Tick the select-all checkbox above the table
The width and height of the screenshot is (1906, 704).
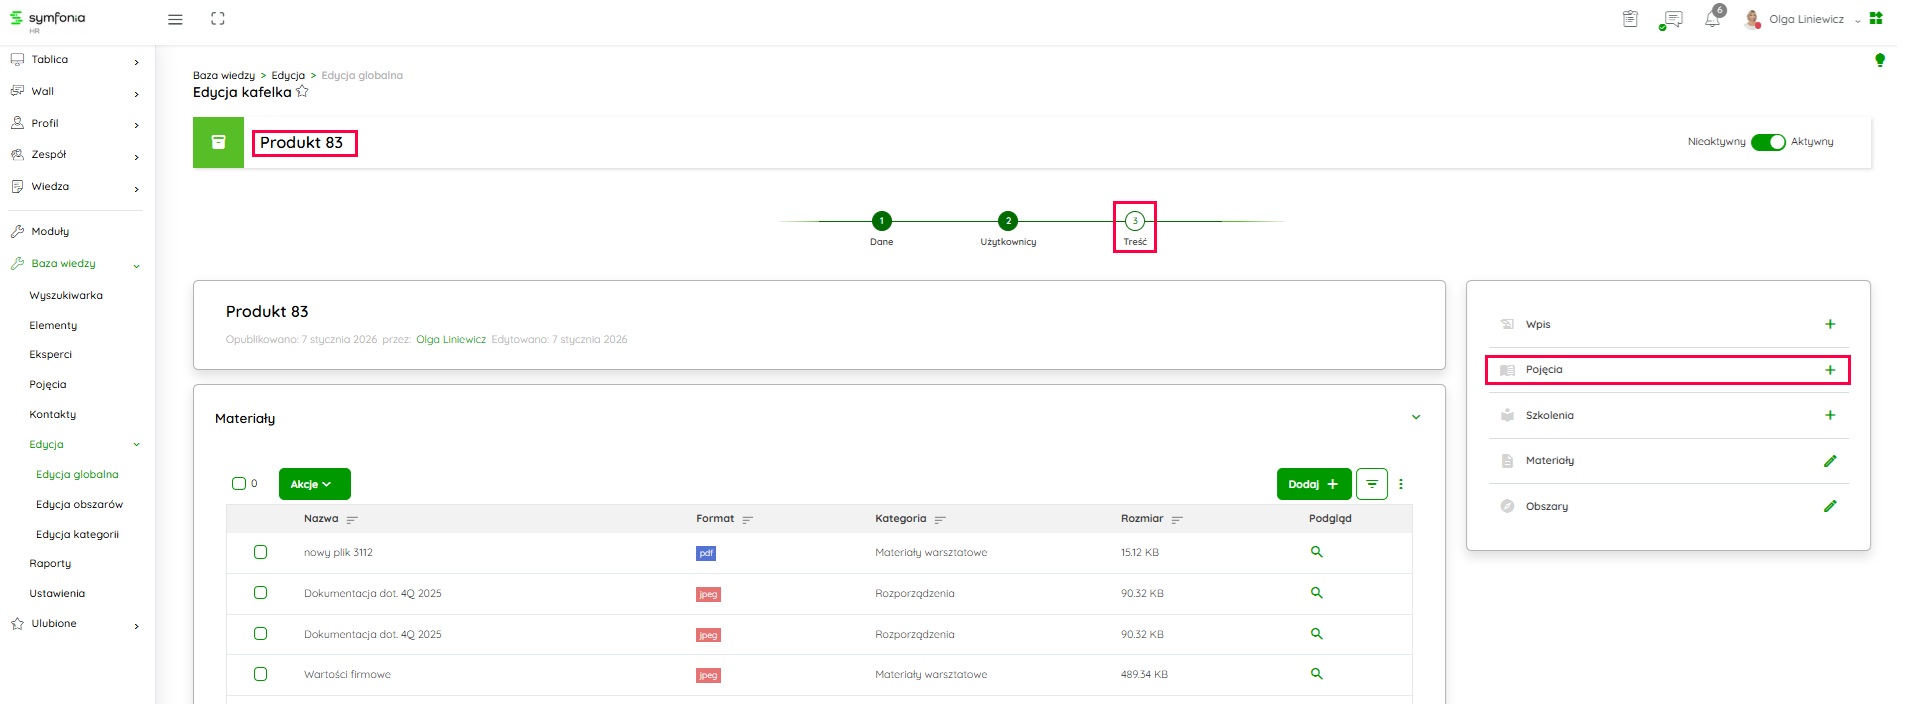[x=239, y=484]
